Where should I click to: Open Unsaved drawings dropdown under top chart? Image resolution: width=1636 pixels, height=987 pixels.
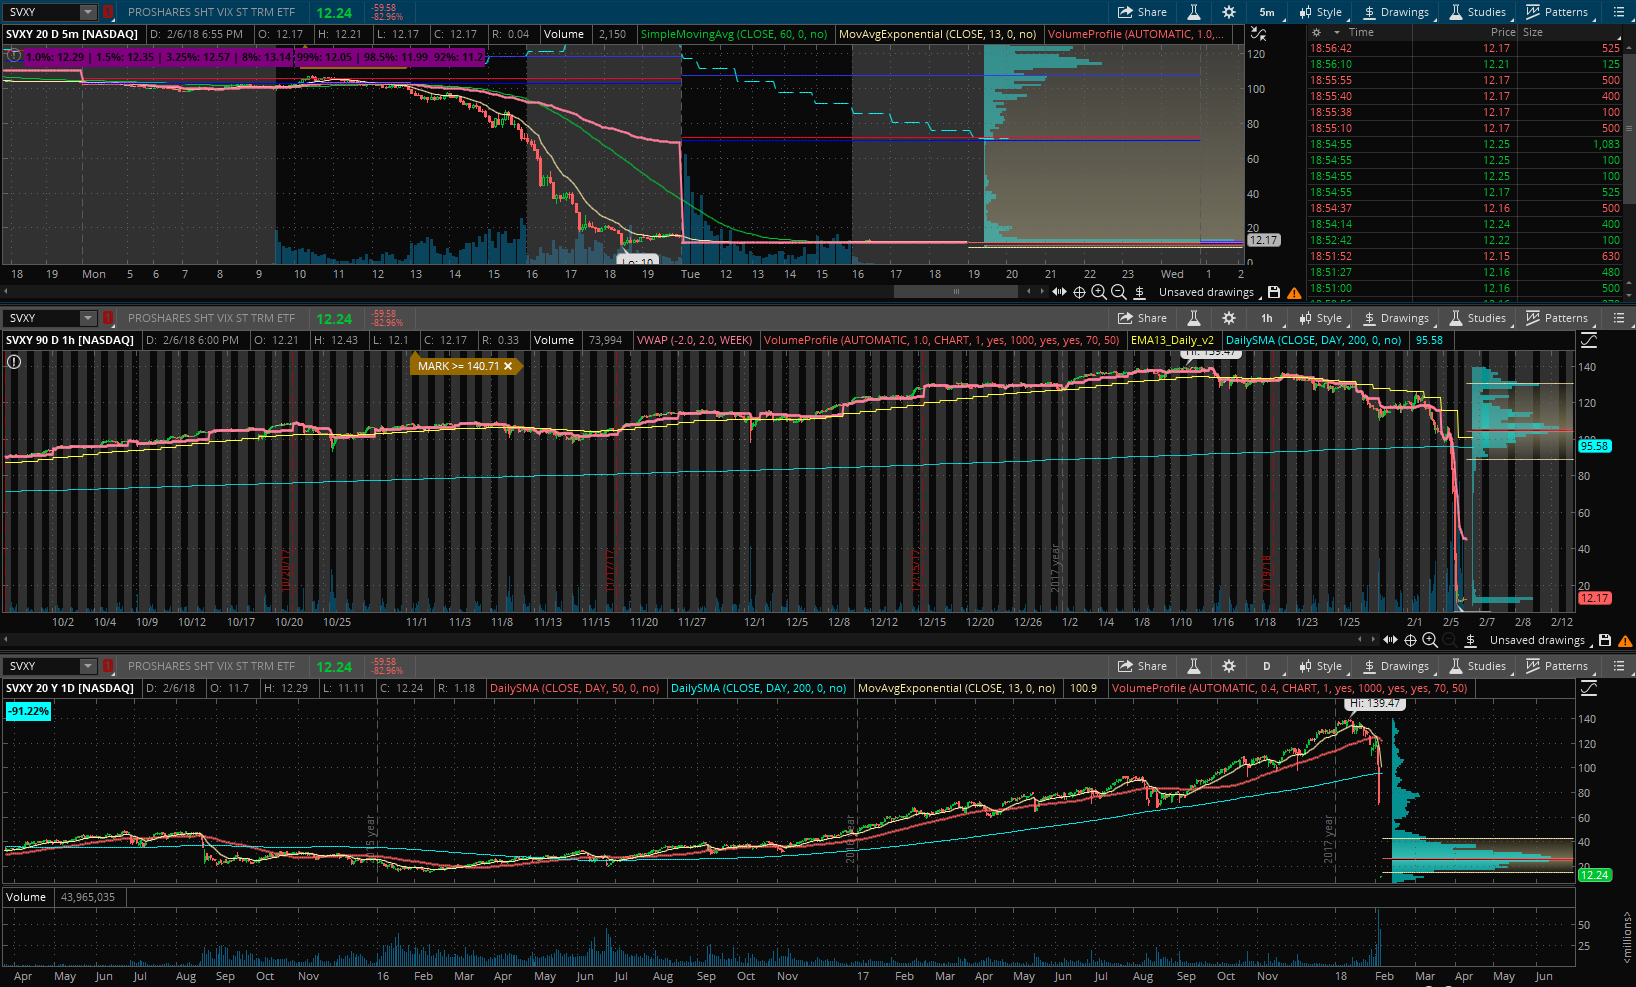click(x=1209, y=292)
